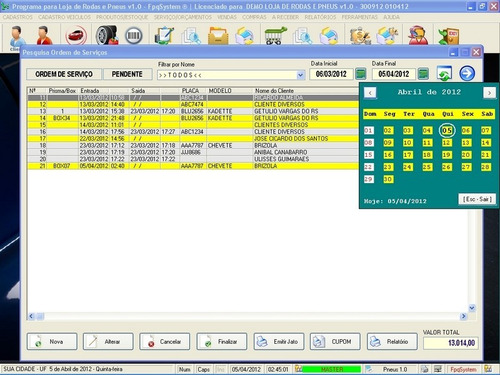Click the CUPOM button

pyautogui.click(x=335, y=342)
